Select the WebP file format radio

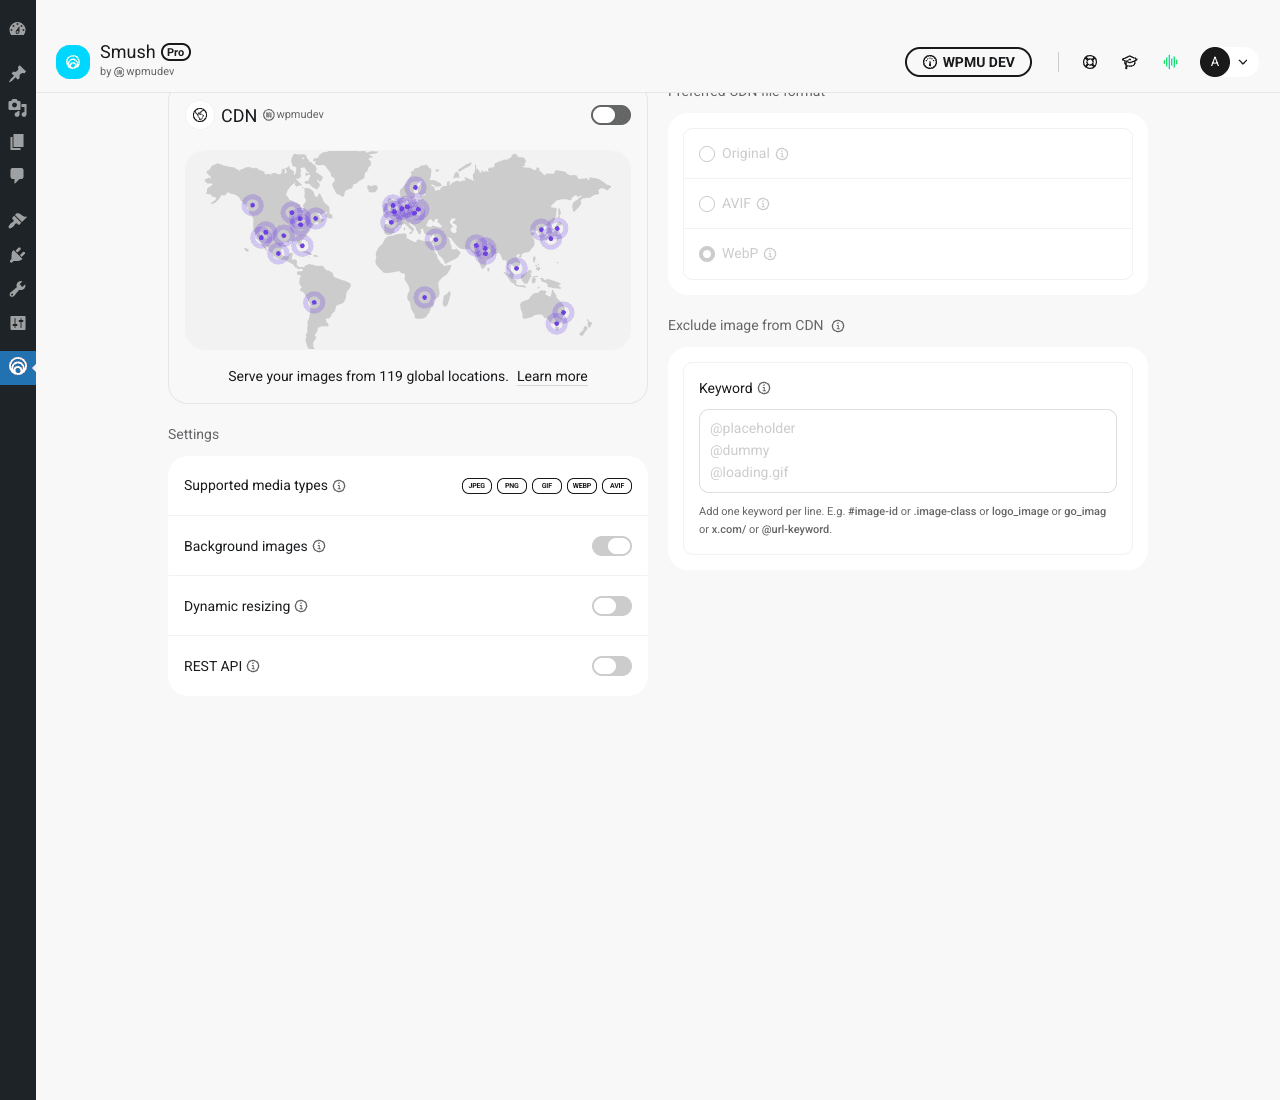point(707,254)
